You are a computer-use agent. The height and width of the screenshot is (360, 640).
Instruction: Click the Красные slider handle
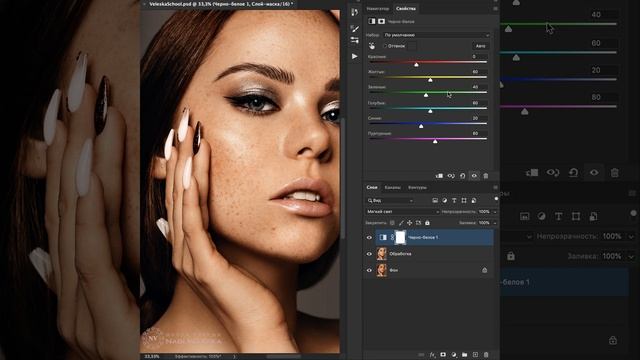(416, 64)
